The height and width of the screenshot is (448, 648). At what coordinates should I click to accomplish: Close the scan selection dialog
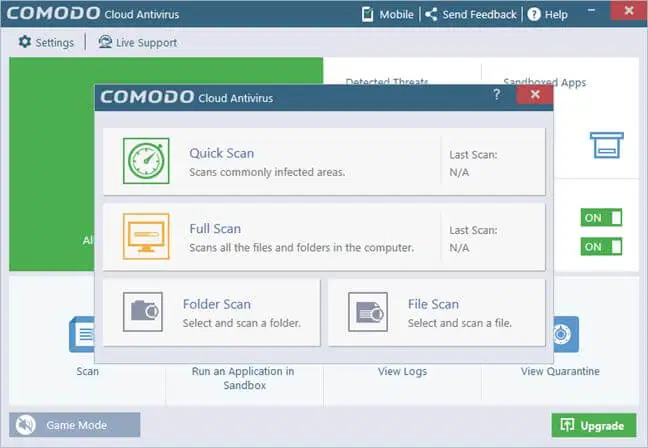pyautogui.click(x=535, y=95)
